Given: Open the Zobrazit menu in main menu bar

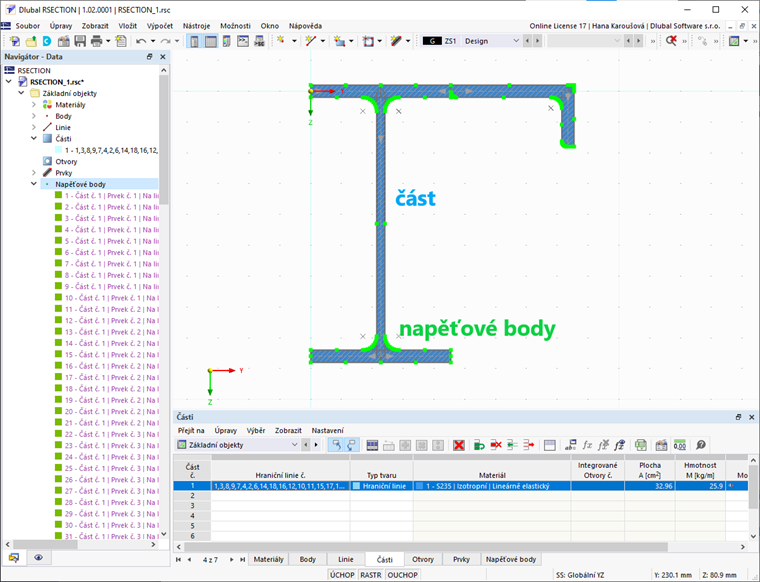Looking at the screenshot, I should click(x=95, y=26).
